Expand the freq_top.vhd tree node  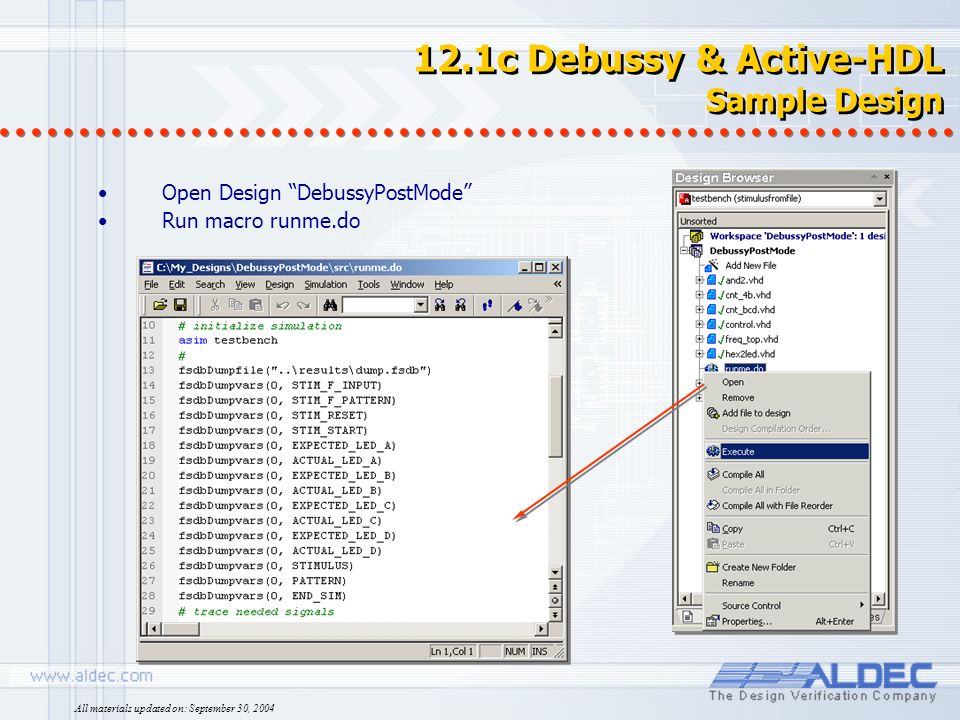point(699,339)
